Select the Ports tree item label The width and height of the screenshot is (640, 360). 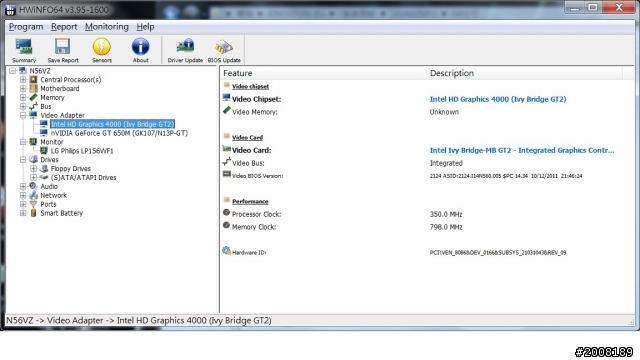pos(48,204)
